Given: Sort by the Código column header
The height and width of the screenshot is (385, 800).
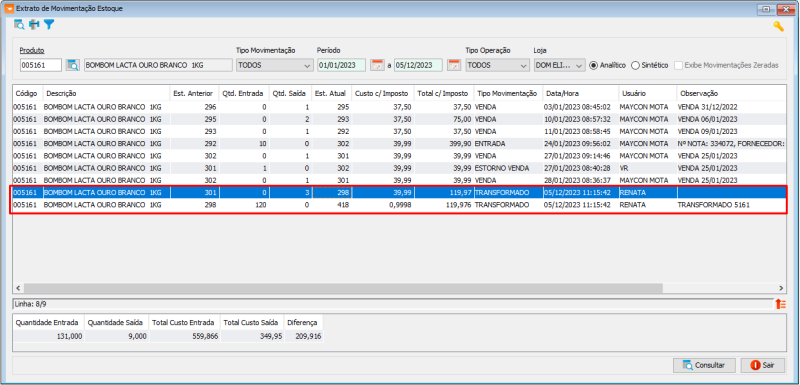Looking at the screenshot, I should (x=28, y=93).
